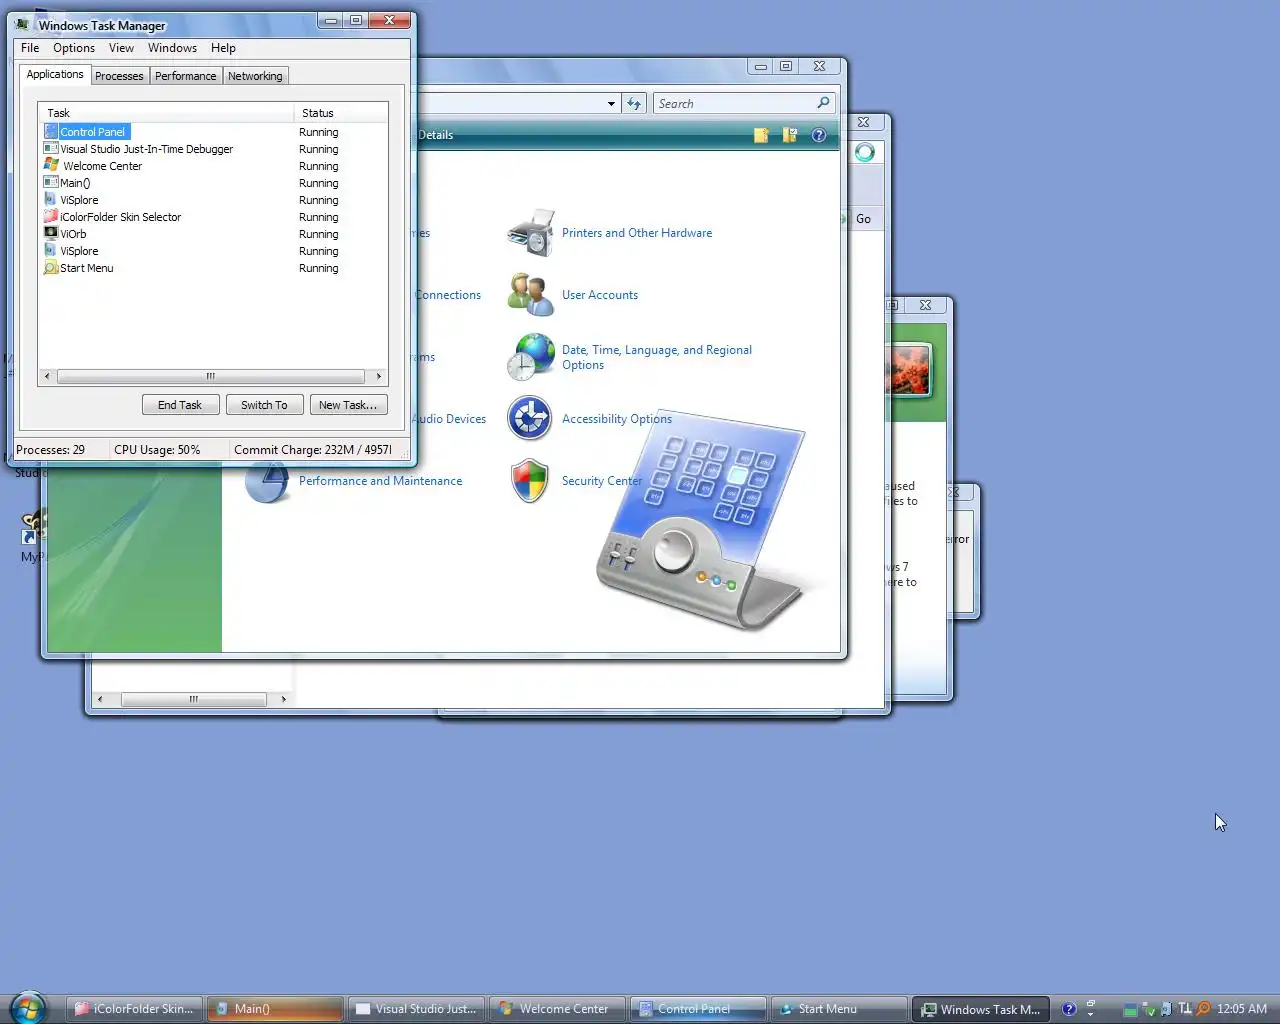
Task: Open the Accessibility Options wheel icon
Action: (530, 419)
